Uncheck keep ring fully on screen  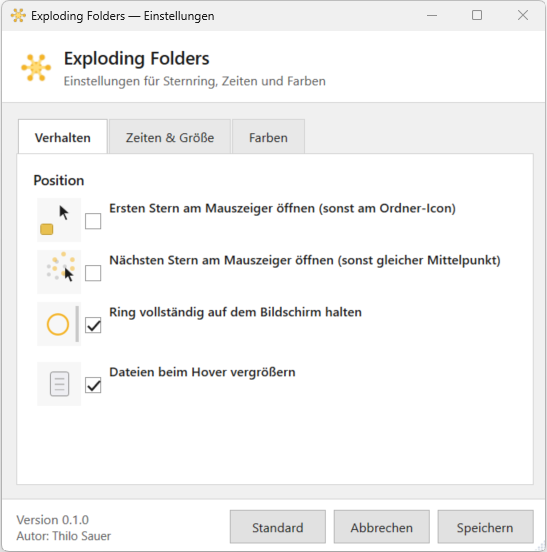tap(93, 325)
